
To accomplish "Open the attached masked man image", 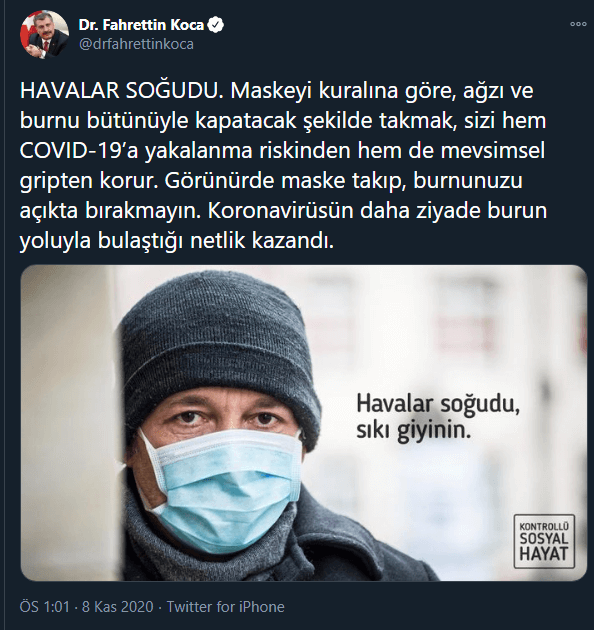I will pyautogui.click(x=304, y=423).
